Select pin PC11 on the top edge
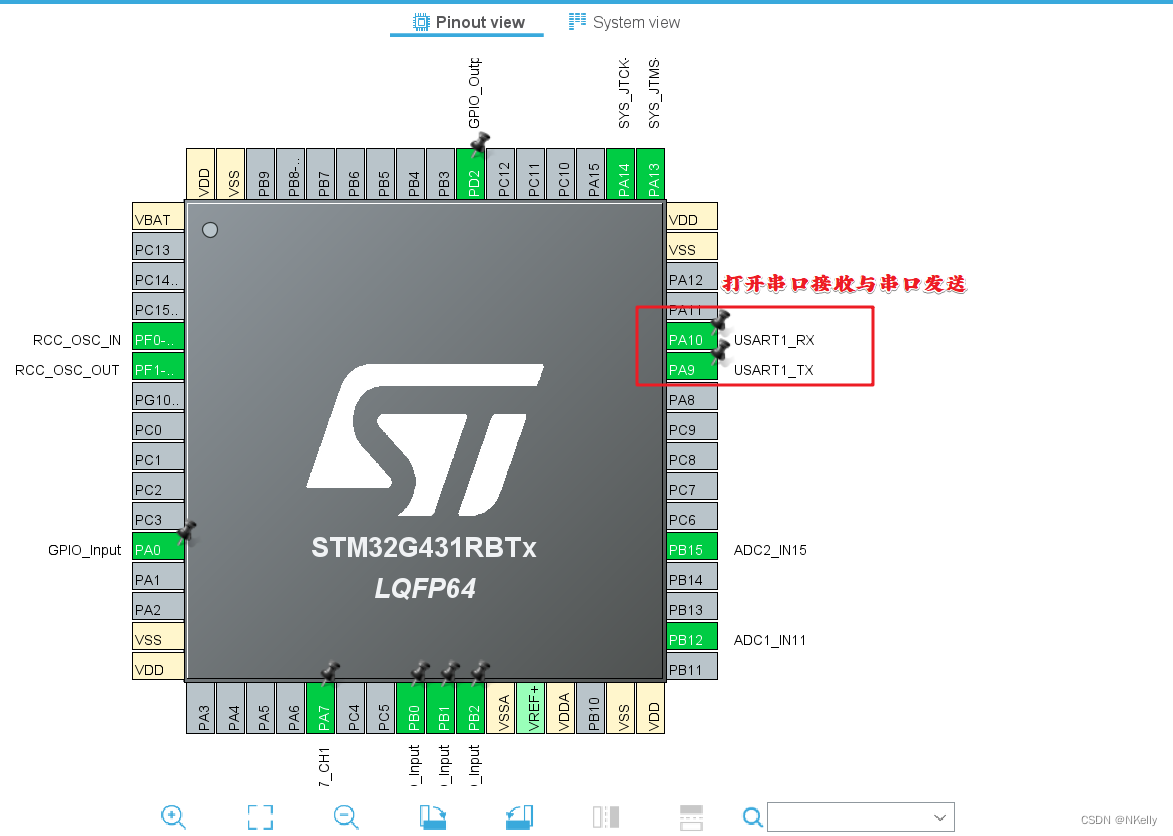Screen dimensions: 1173x836 click(530, 174)
